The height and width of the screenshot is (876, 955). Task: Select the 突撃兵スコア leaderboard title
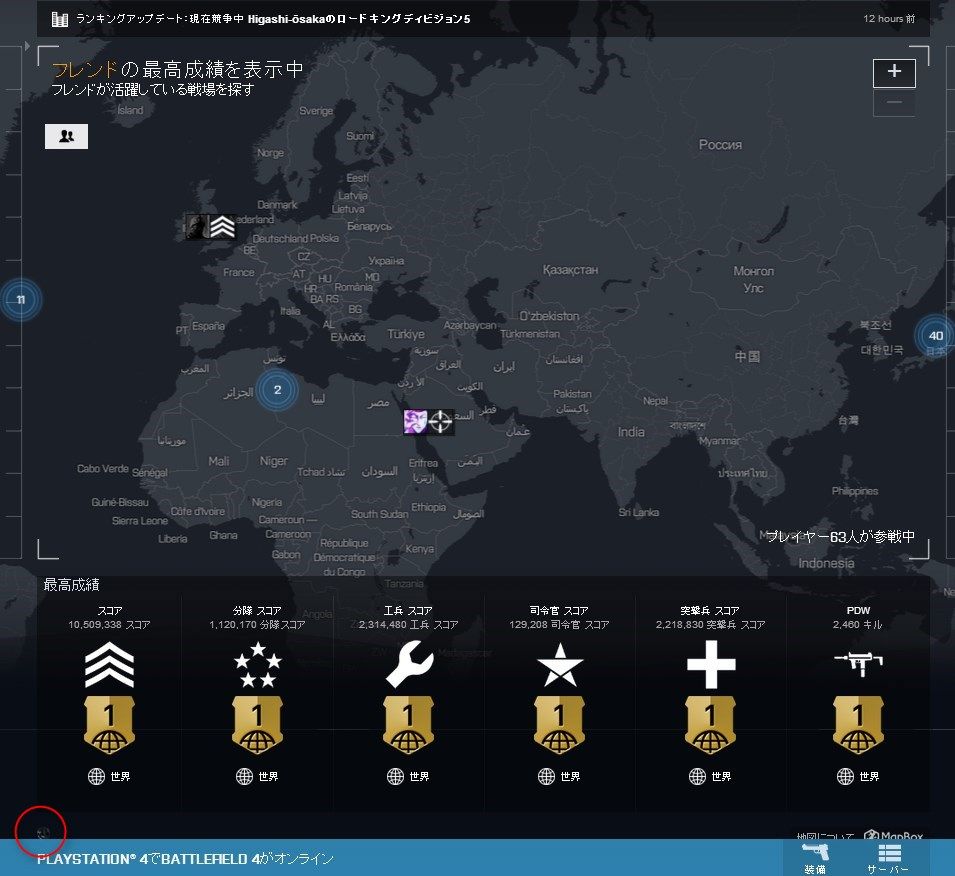[710, 610]
